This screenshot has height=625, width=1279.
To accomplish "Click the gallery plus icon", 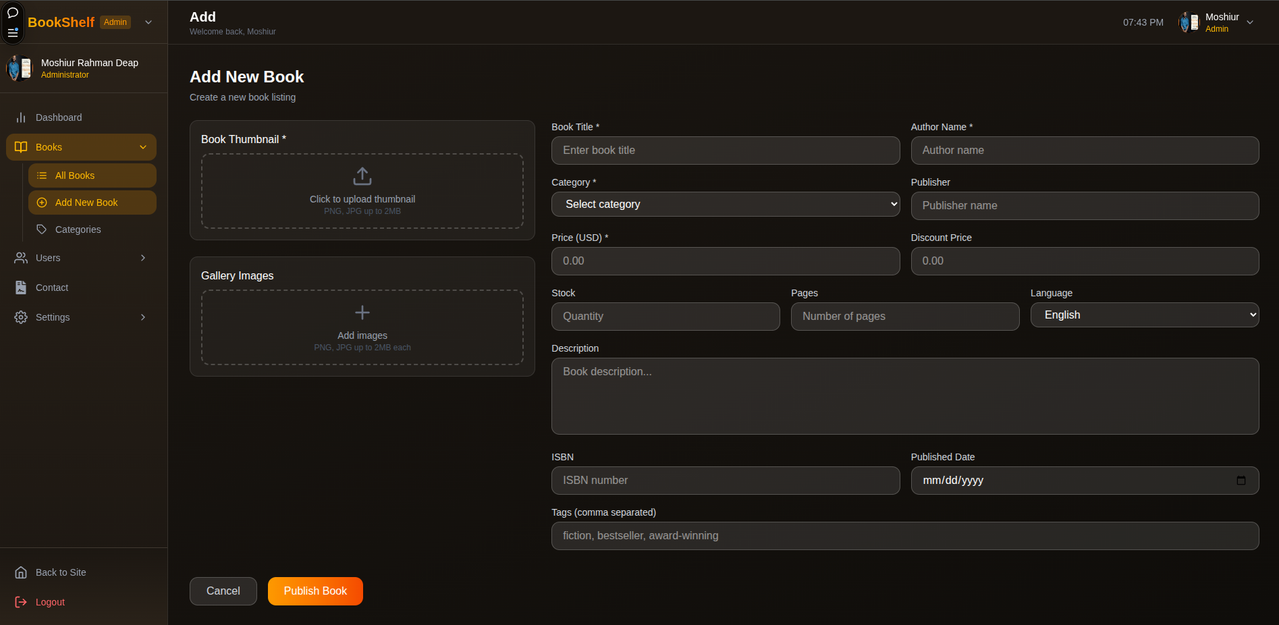I will [x=362, y=313].
